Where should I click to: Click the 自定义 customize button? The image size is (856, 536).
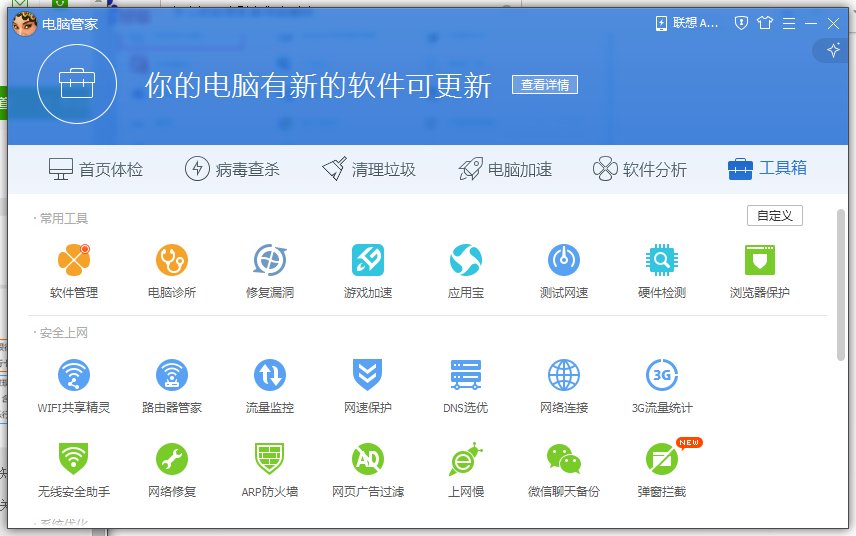point(775,216)
